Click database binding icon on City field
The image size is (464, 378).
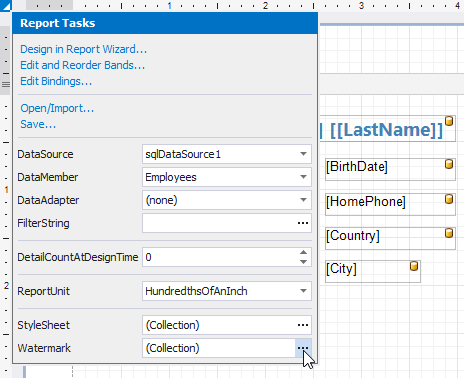click(x=414, y=266)
